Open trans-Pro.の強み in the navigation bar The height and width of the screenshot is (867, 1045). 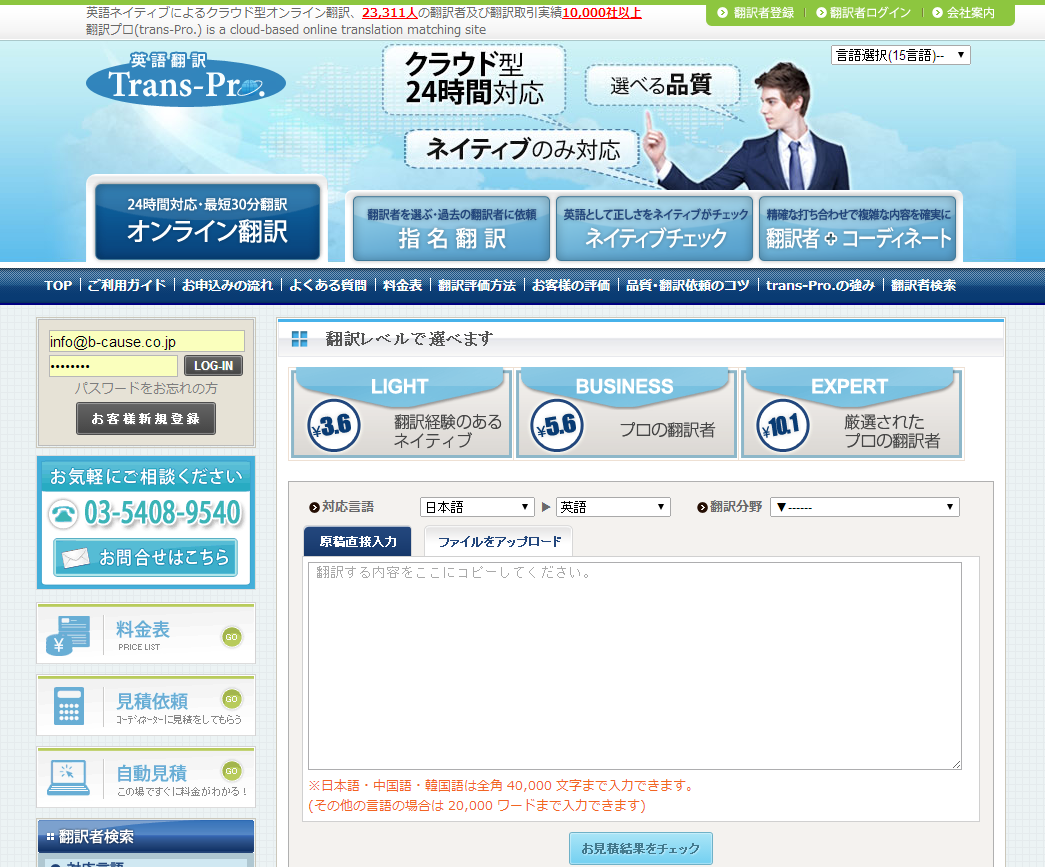click(x=820, y=286)
